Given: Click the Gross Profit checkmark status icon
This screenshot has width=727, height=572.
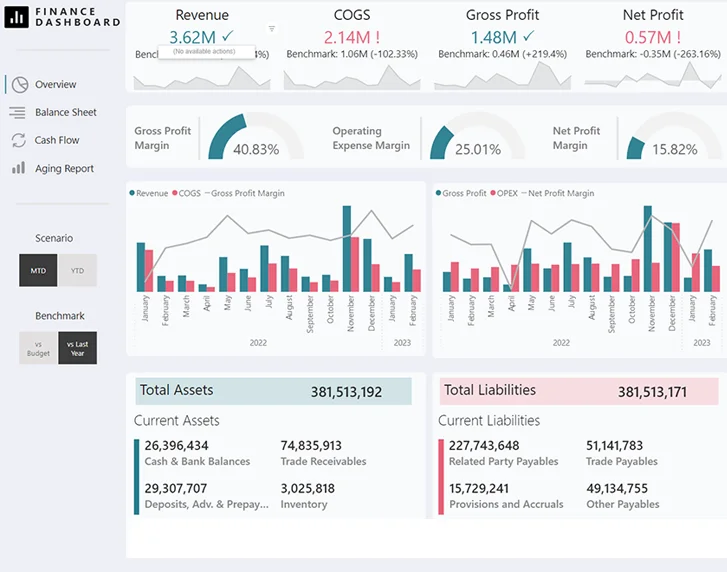Looking at the screenshot, I should coord(529,36).
